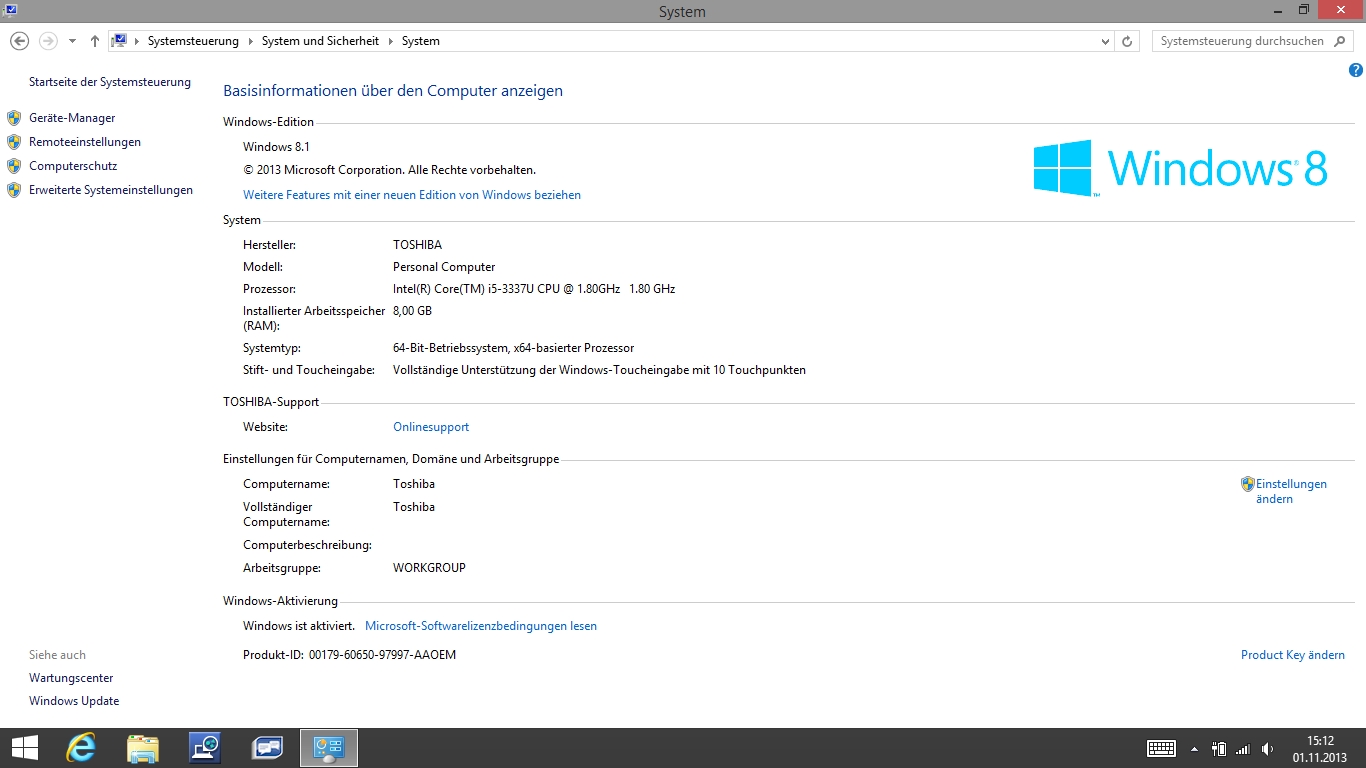This screenshot has width=1366, height=768.
Task: Open the TOSHIBA Onlinesupport link
Action: coord(431,427)
